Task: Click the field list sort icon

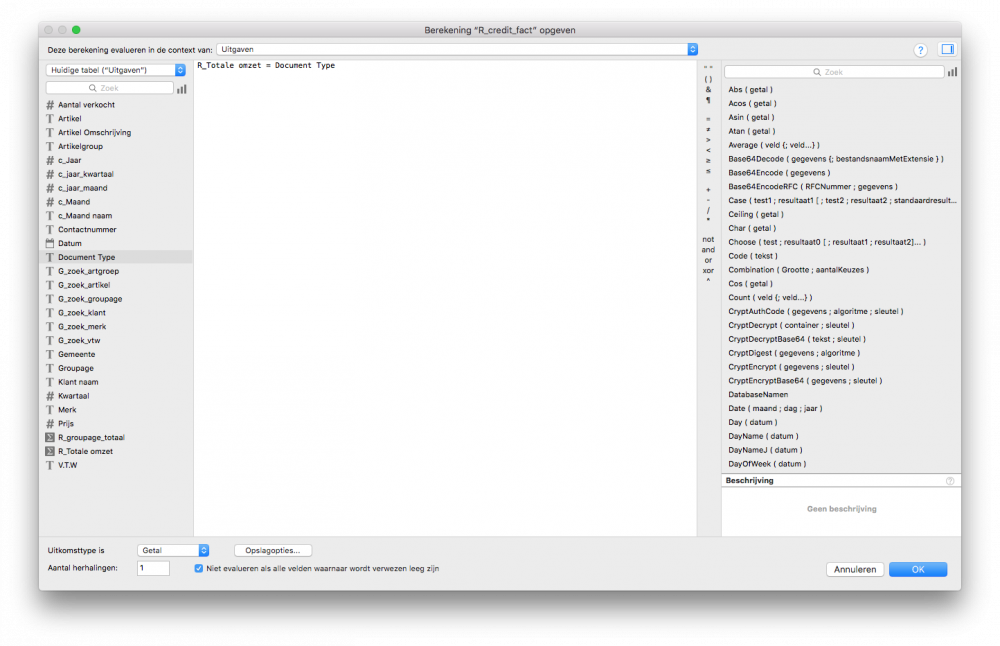Action: click(182, 89)
